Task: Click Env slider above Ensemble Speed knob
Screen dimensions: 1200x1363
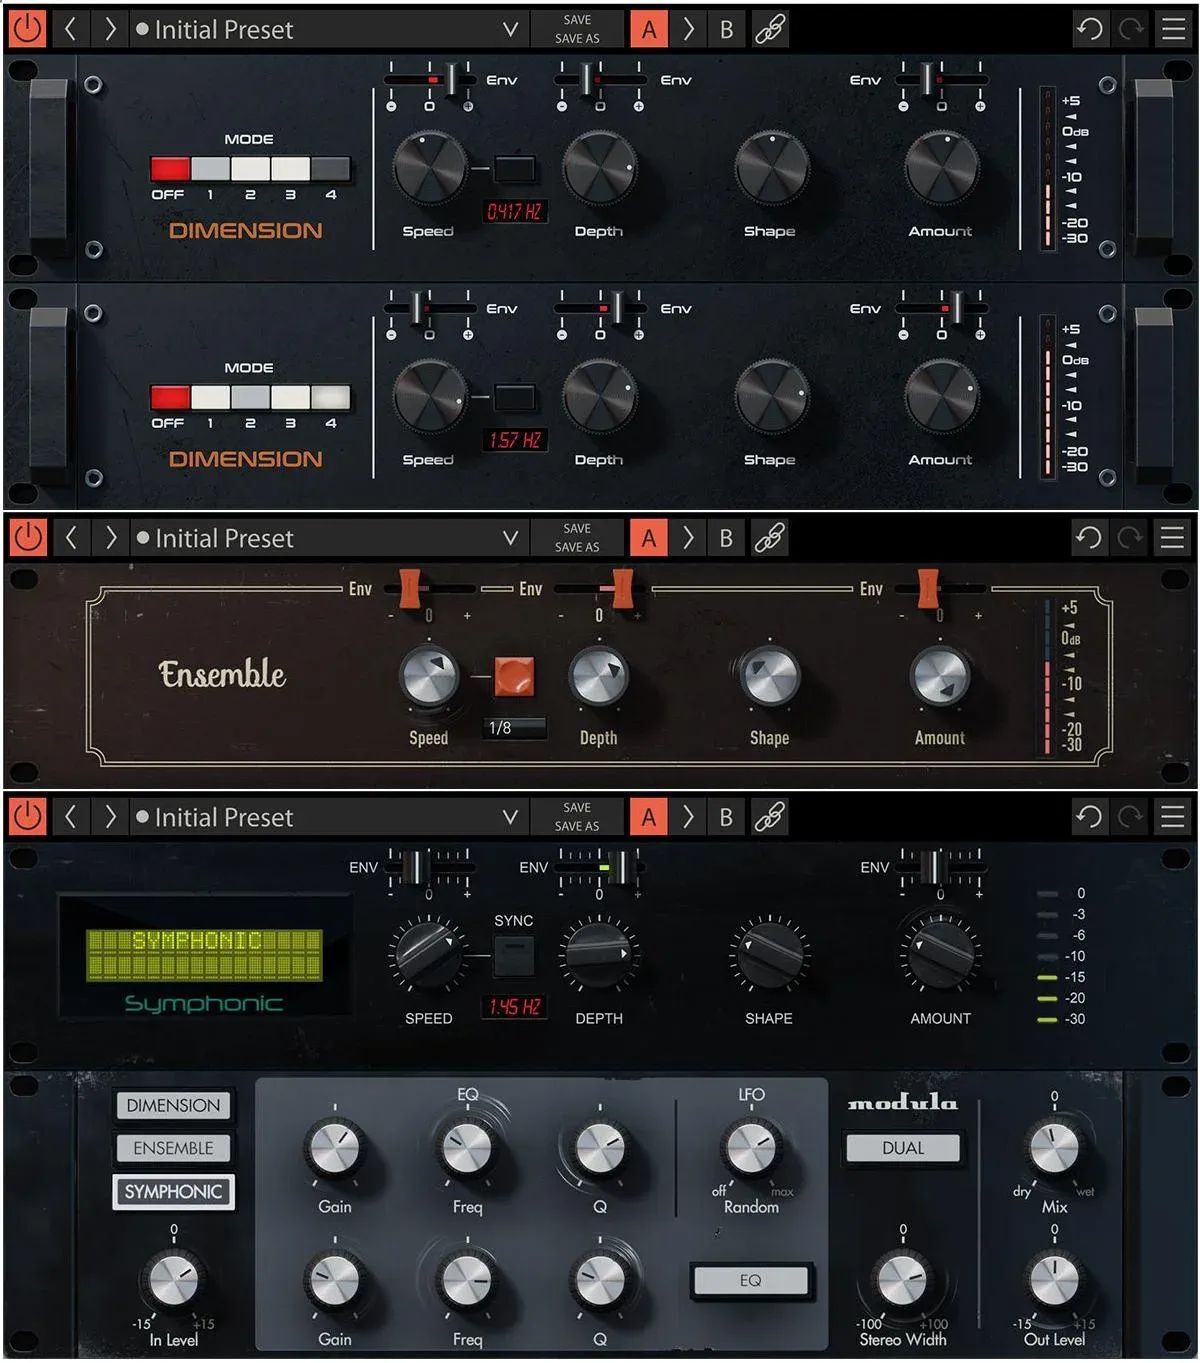Action: pos(410,588)
